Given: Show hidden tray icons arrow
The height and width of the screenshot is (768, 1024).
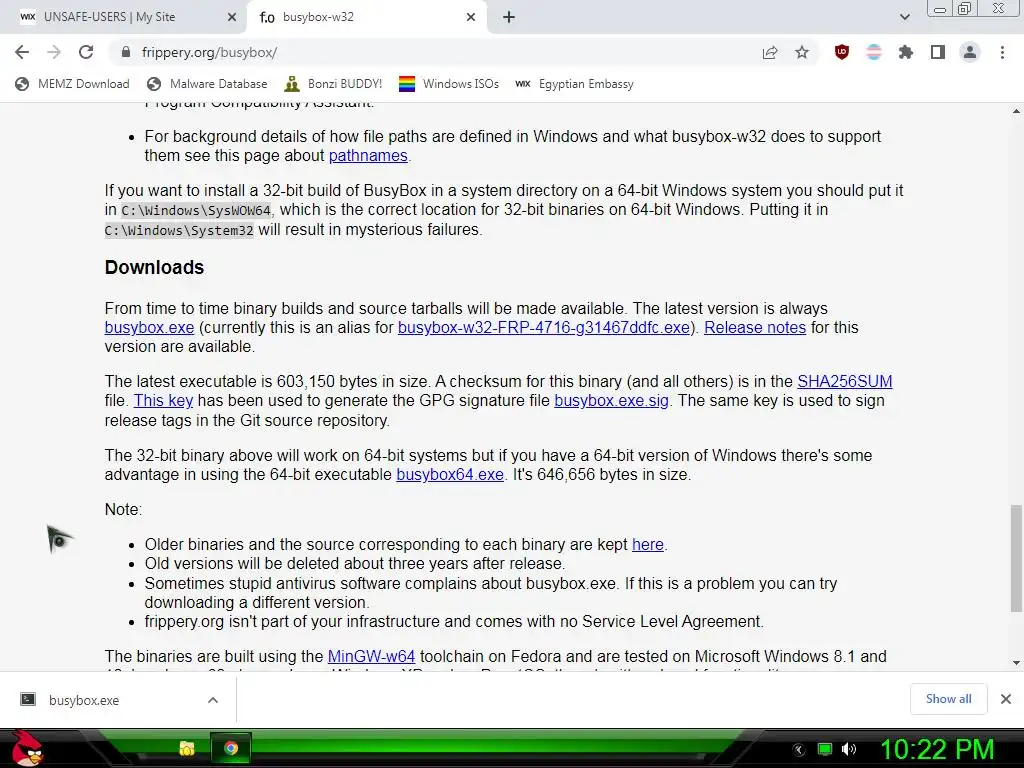Looking at the screenshot, I should [799, 750].
